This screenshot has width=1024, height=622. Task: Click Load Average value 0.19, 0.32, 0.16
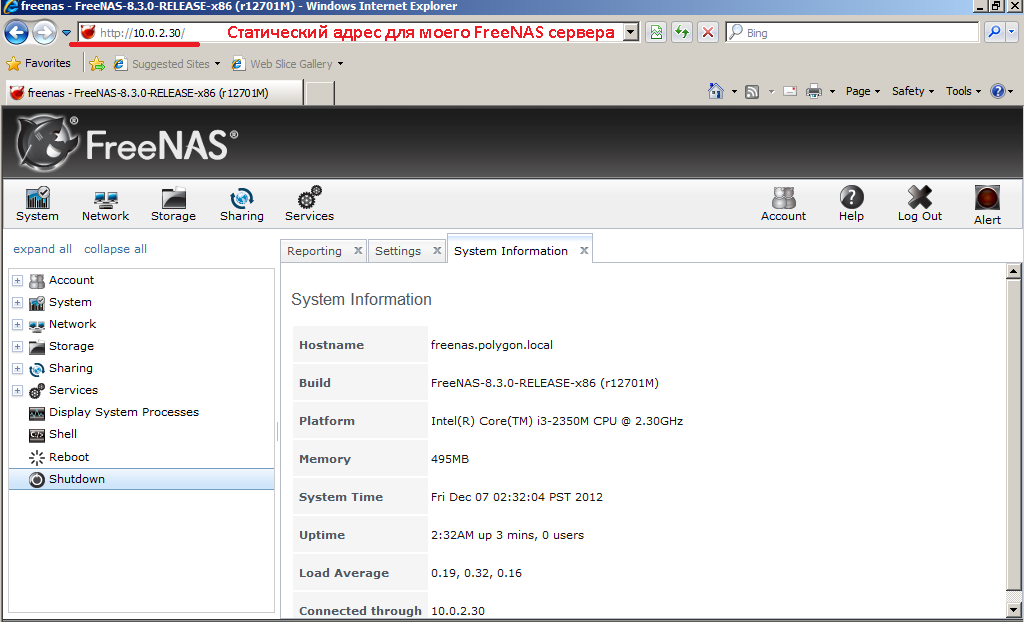pyautogui.click(x=476, y=573)
